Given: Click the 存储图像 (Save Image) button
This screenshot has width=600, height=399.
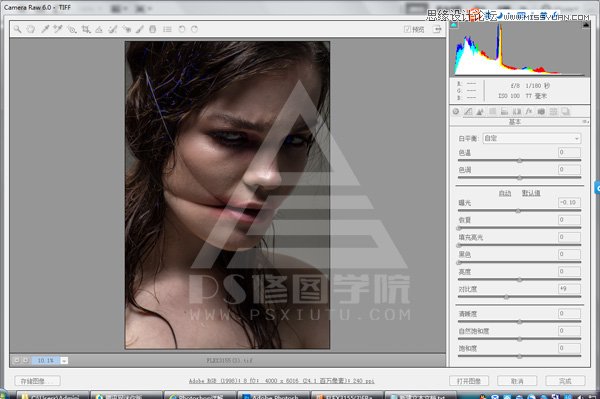Looking at the screenshot, I should [x=37, y=381].
